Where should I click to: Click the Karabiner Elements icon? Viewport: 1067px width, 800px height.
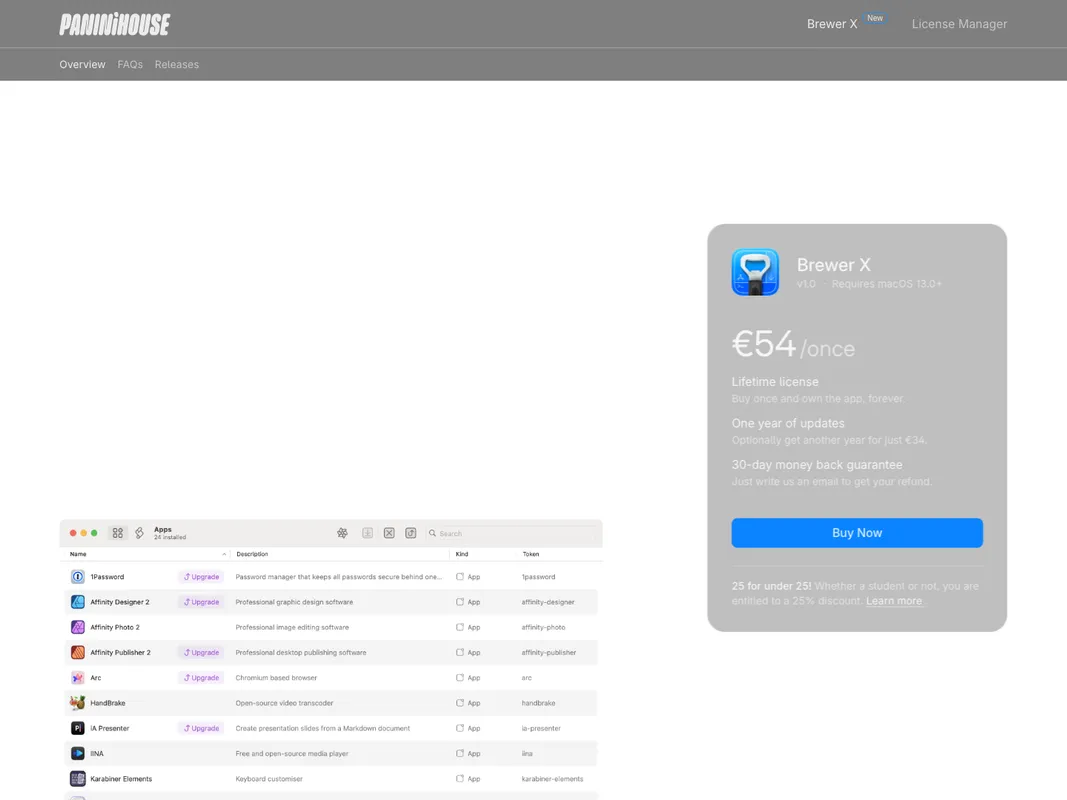coord(78,778)
